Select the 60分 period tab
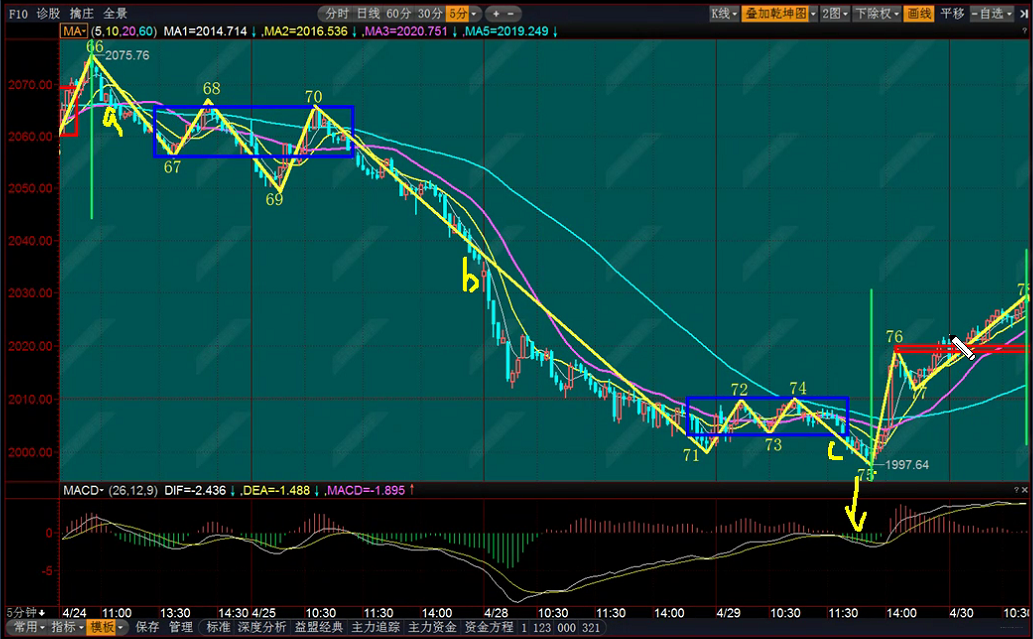The height and width of the screenshot is (639, 1033). [399, 13]
